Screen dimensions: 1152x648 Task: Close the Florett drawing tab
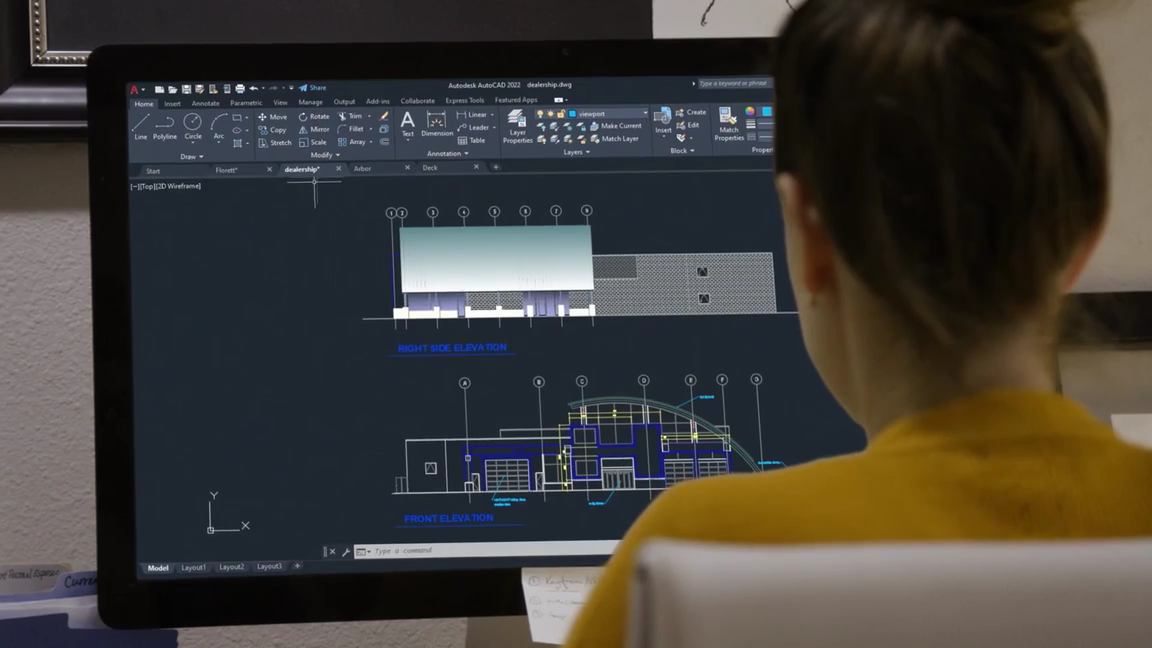[269, 169]
